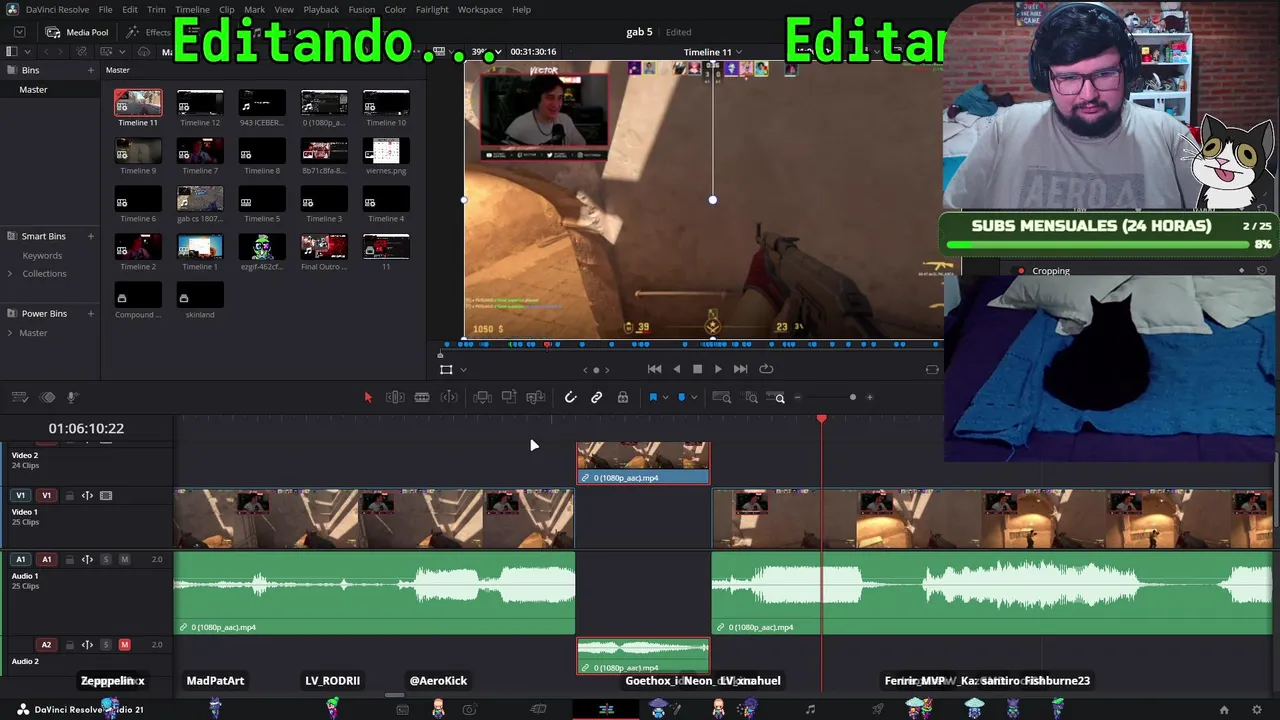Screen dimensions: 1280x720
Task: Select Timeline 12 thumbnail in media pool
Action: 200,103
